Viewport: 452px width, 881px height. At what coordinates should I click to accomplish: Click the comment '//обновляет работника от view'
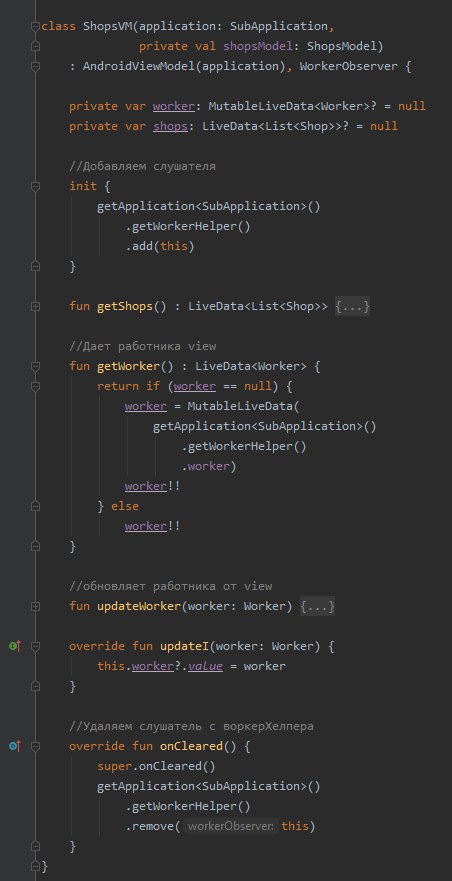(x=170, y=586)
